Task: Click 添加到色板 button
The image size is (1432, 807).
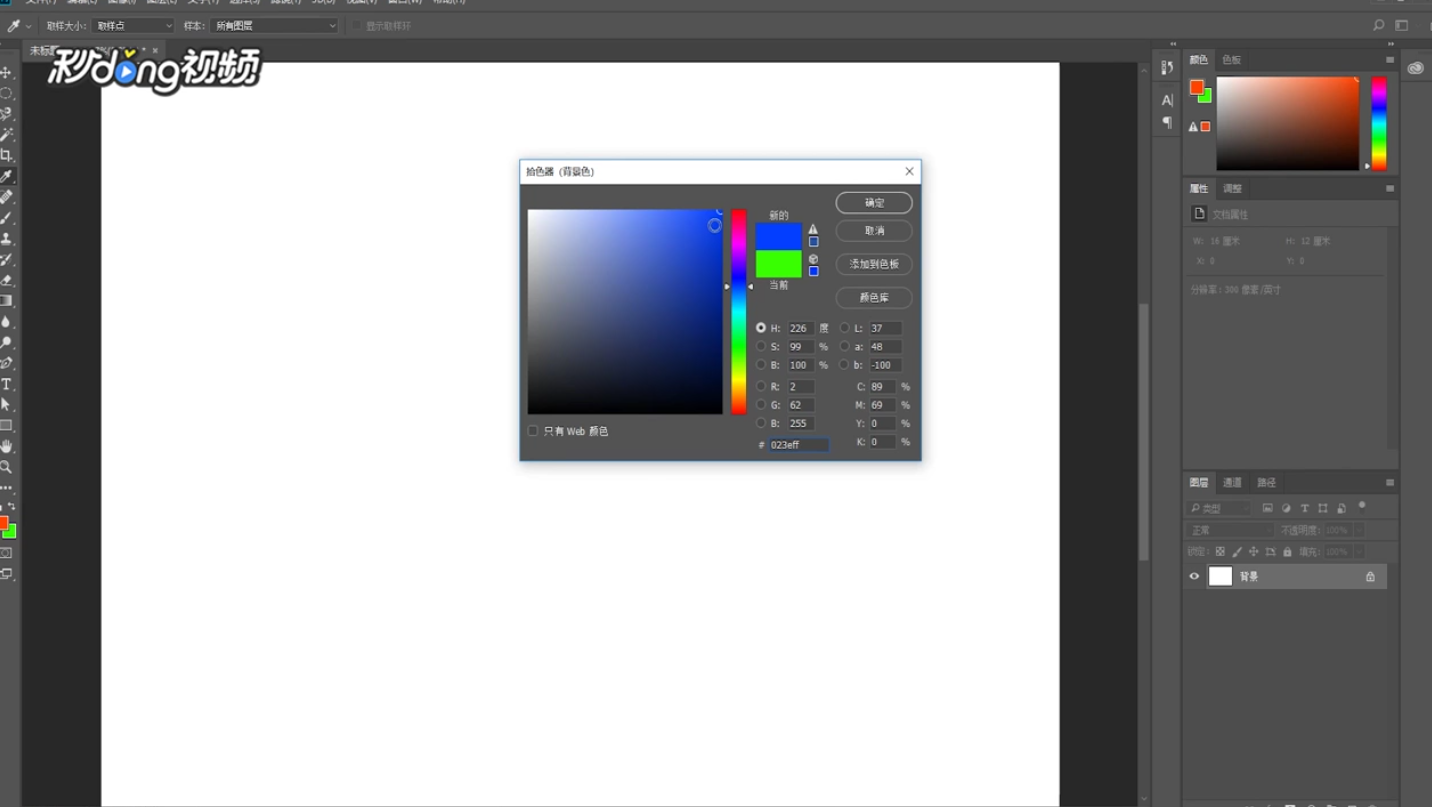Action: click(x=874, y=264)
